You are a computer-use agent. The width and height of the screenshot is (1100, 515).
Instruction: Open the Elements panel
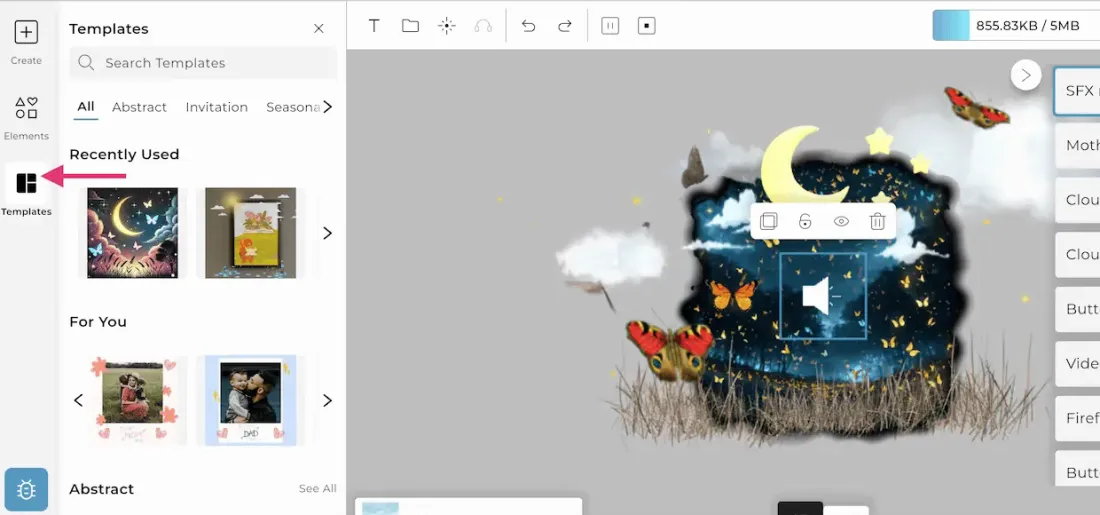(26, 118)
